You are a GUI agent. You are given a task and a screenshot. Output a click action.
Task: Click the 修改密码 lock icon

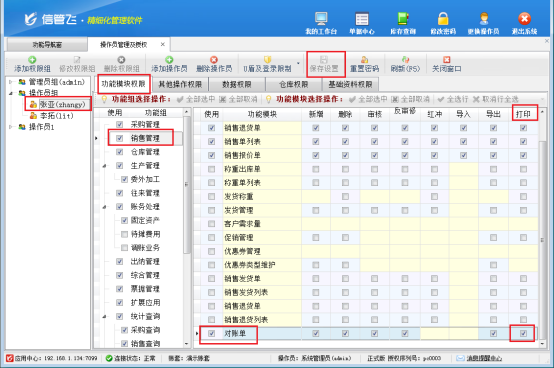click(x=443, y=19)
